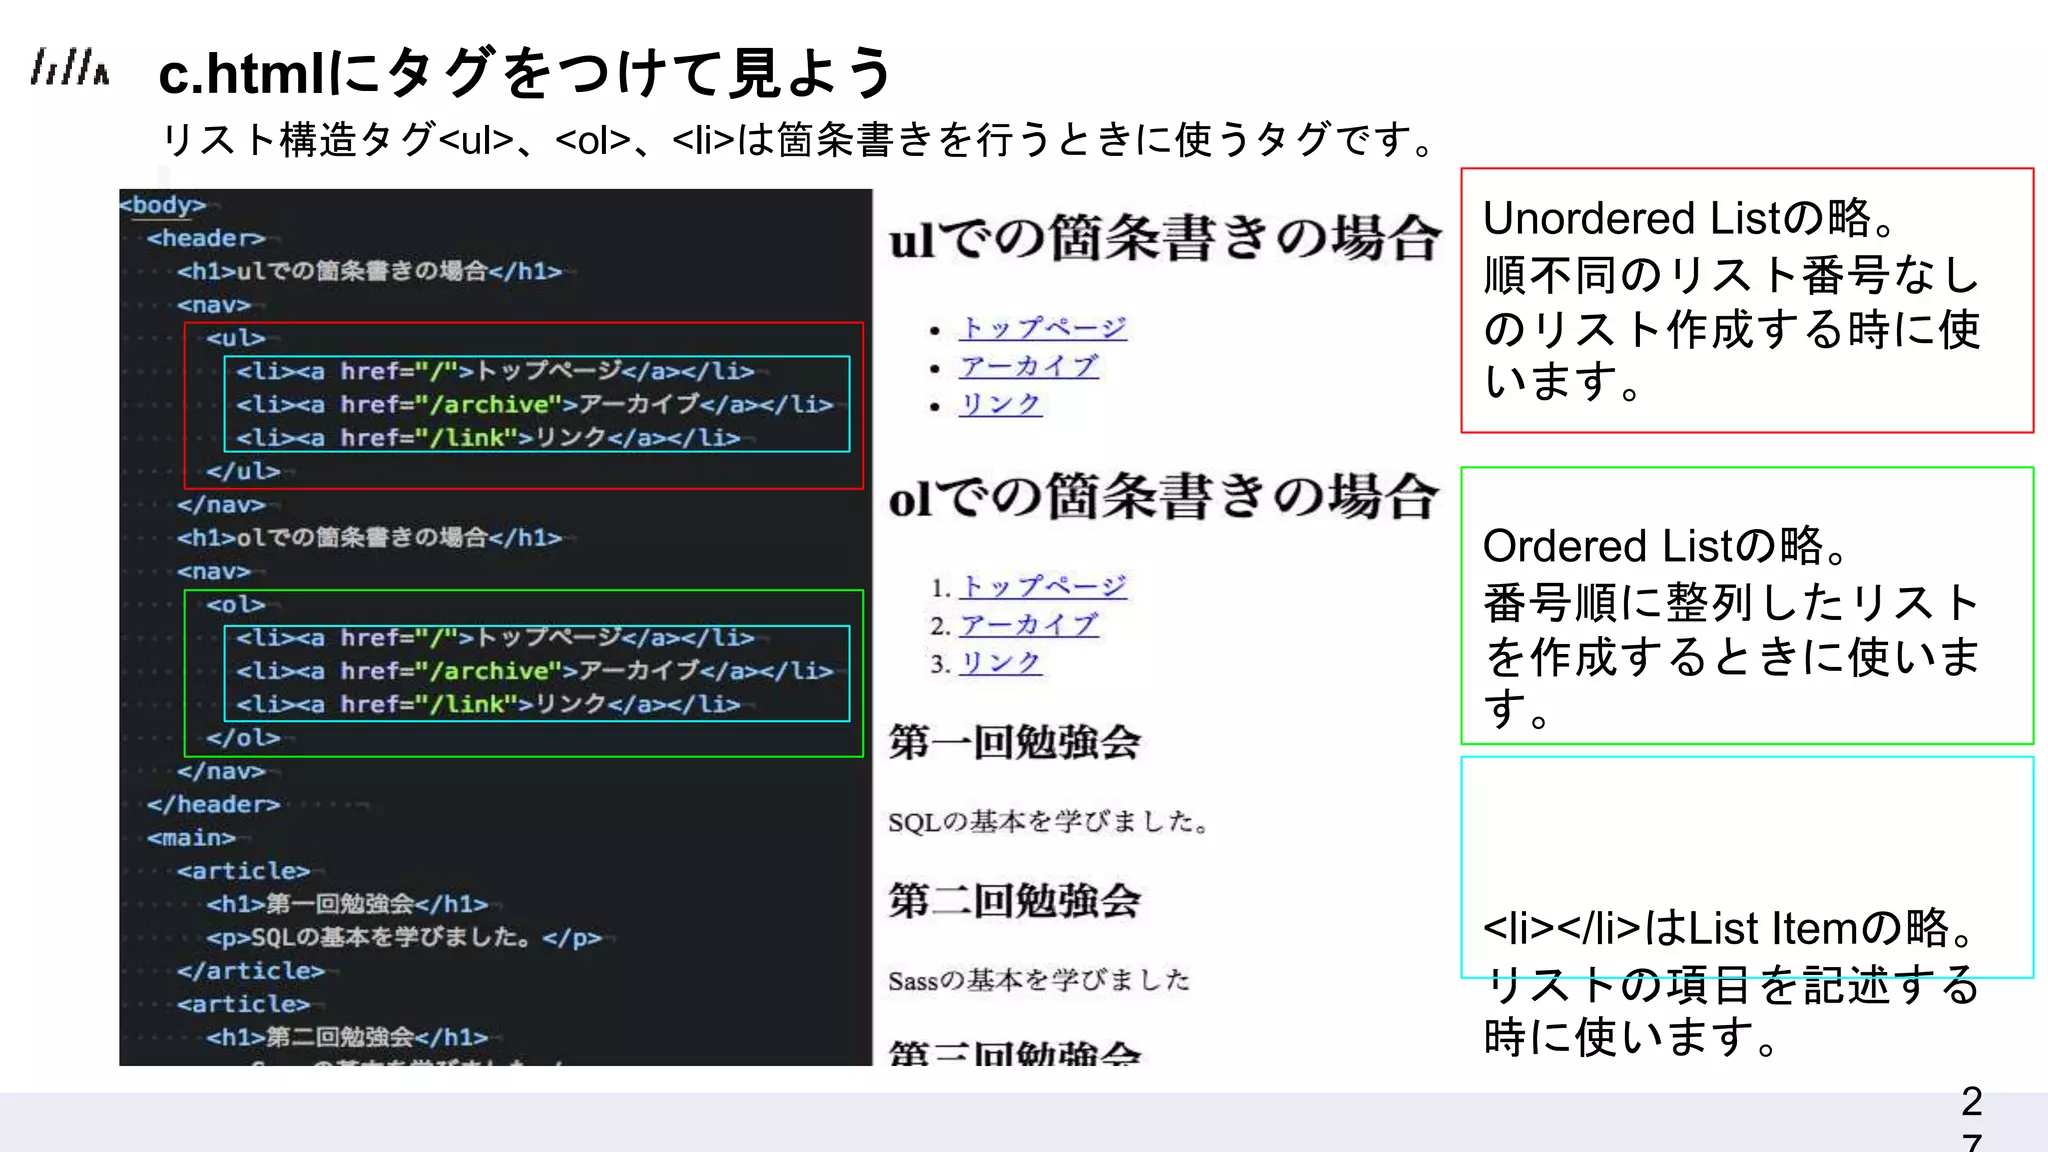This screenshot has width=2048, height=1152.
Task: Click the subtitle line starting with リスト構造タグ
Action: [799, 140]
